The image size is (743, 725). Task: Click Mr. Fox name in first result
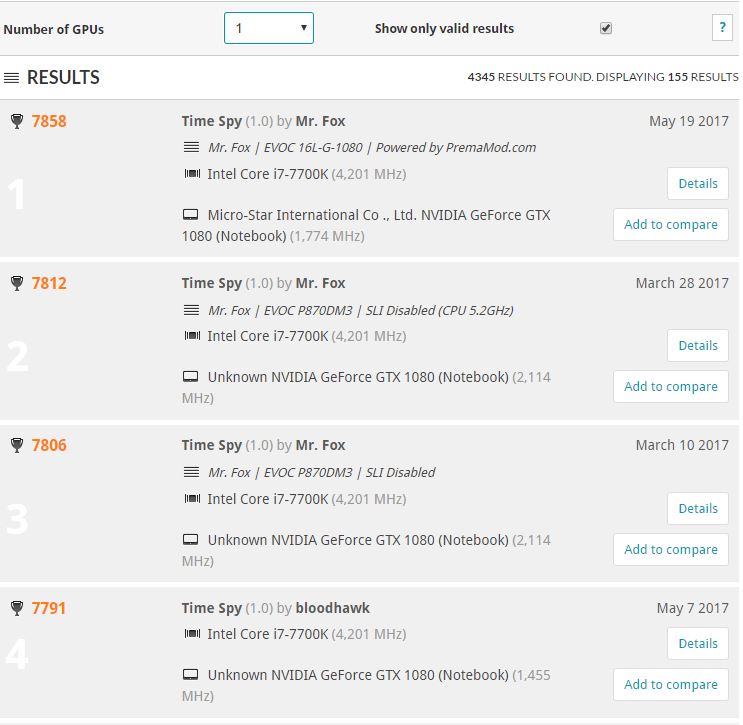[x=320, y=121]
